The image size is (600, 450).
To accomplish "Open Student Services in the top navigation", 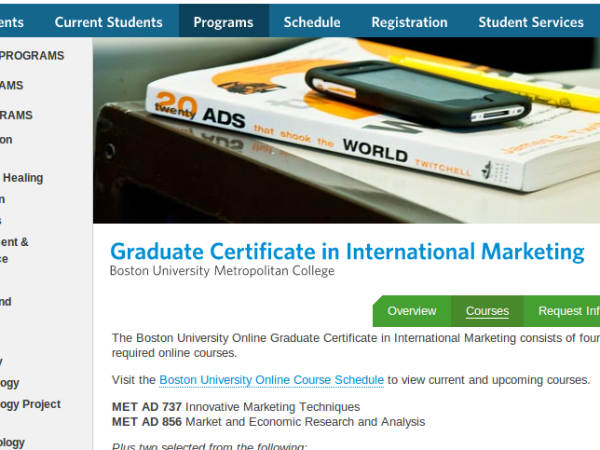I will pos(531,22).
